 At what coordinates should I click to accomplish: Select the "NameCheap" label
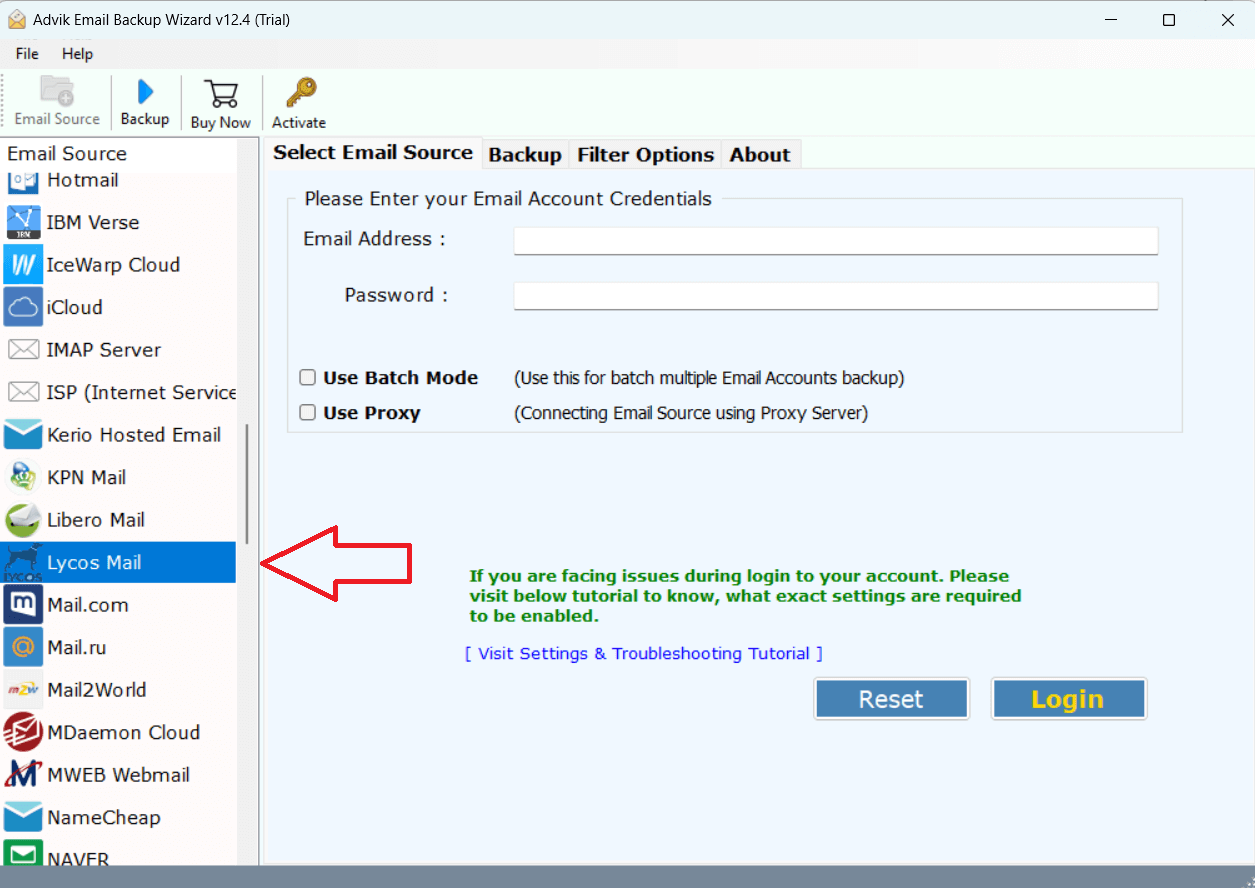click(104, 818)
